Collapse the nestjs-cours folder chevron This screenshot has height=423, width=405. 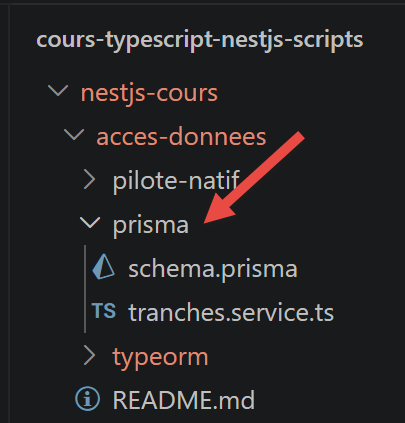coord(58,91)
